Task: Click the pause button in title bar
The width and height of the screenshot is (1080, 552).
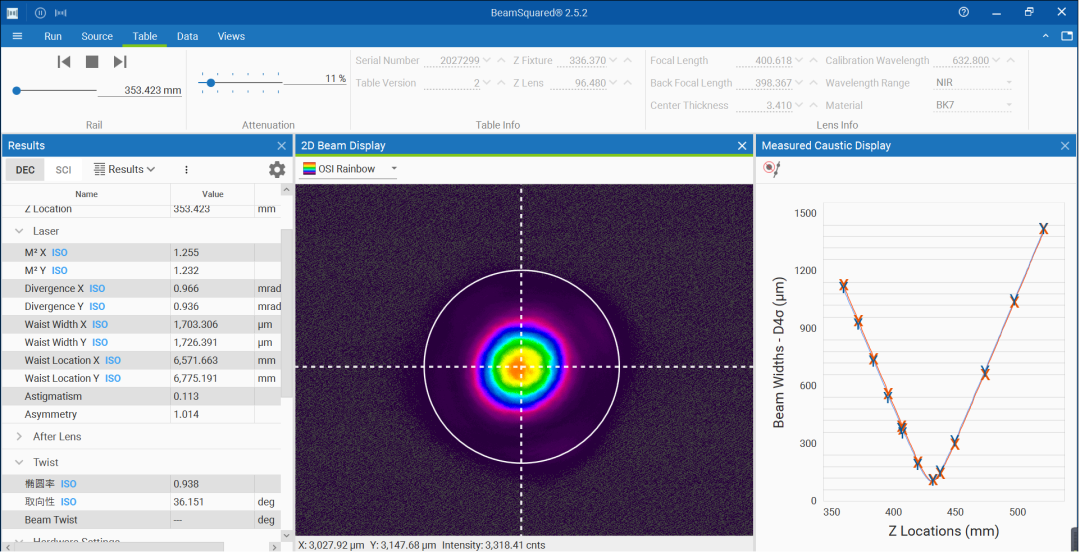Action: point(40,12)
